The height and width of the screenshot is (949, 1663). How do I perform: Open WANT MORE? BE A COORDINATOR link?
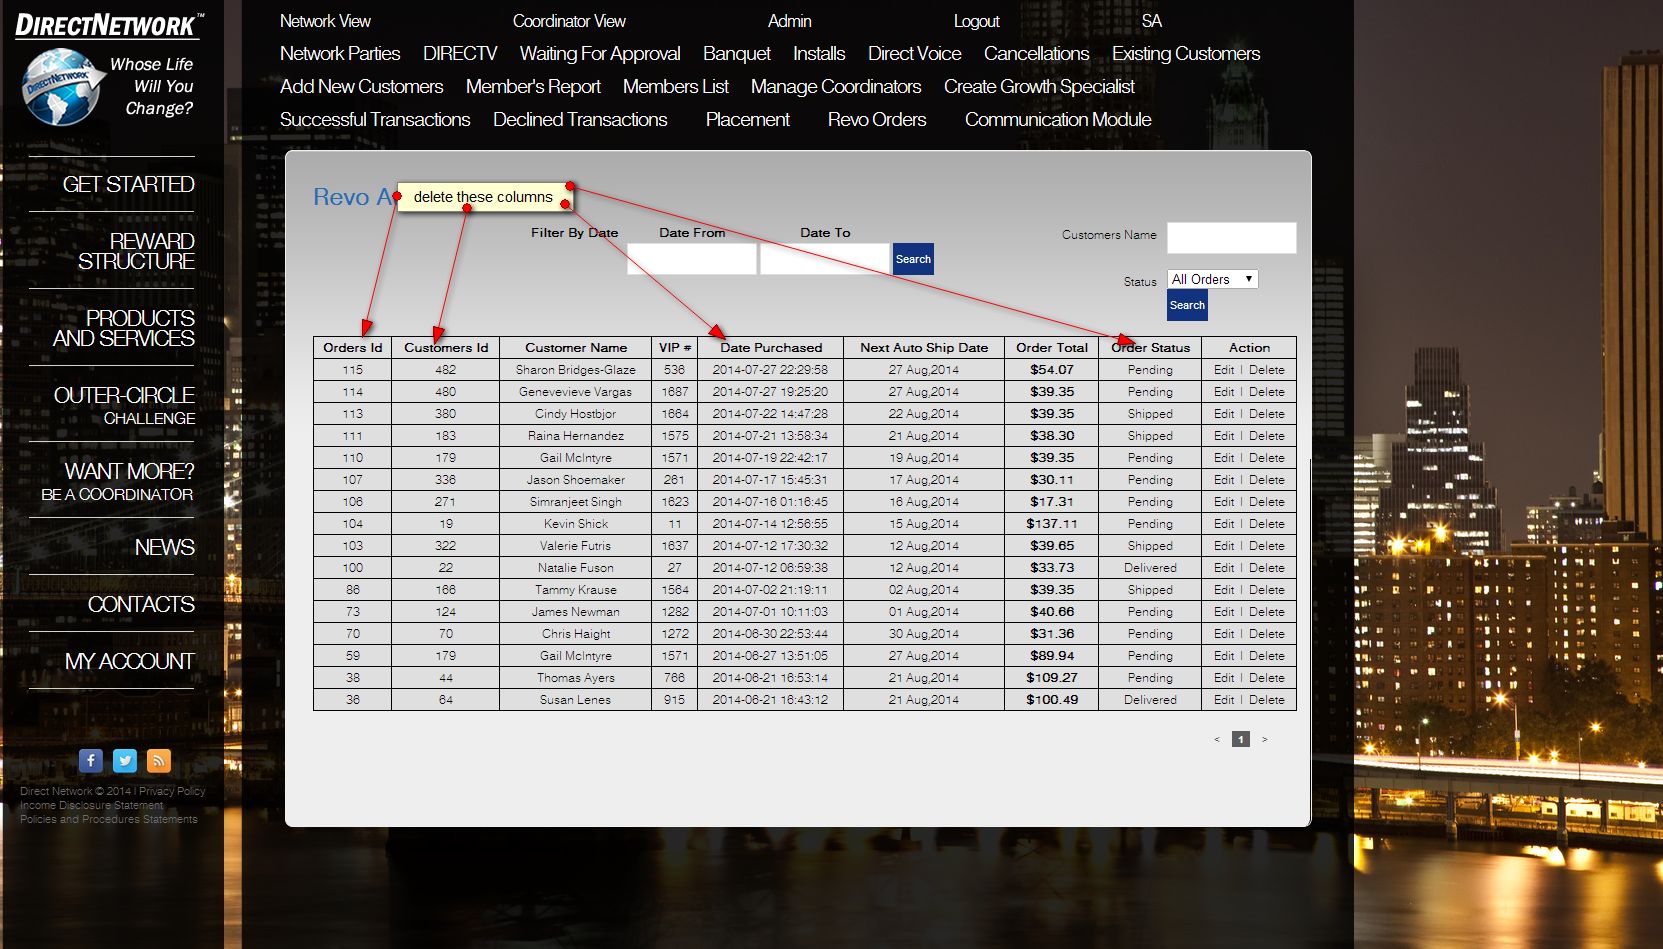click(118, 481)
